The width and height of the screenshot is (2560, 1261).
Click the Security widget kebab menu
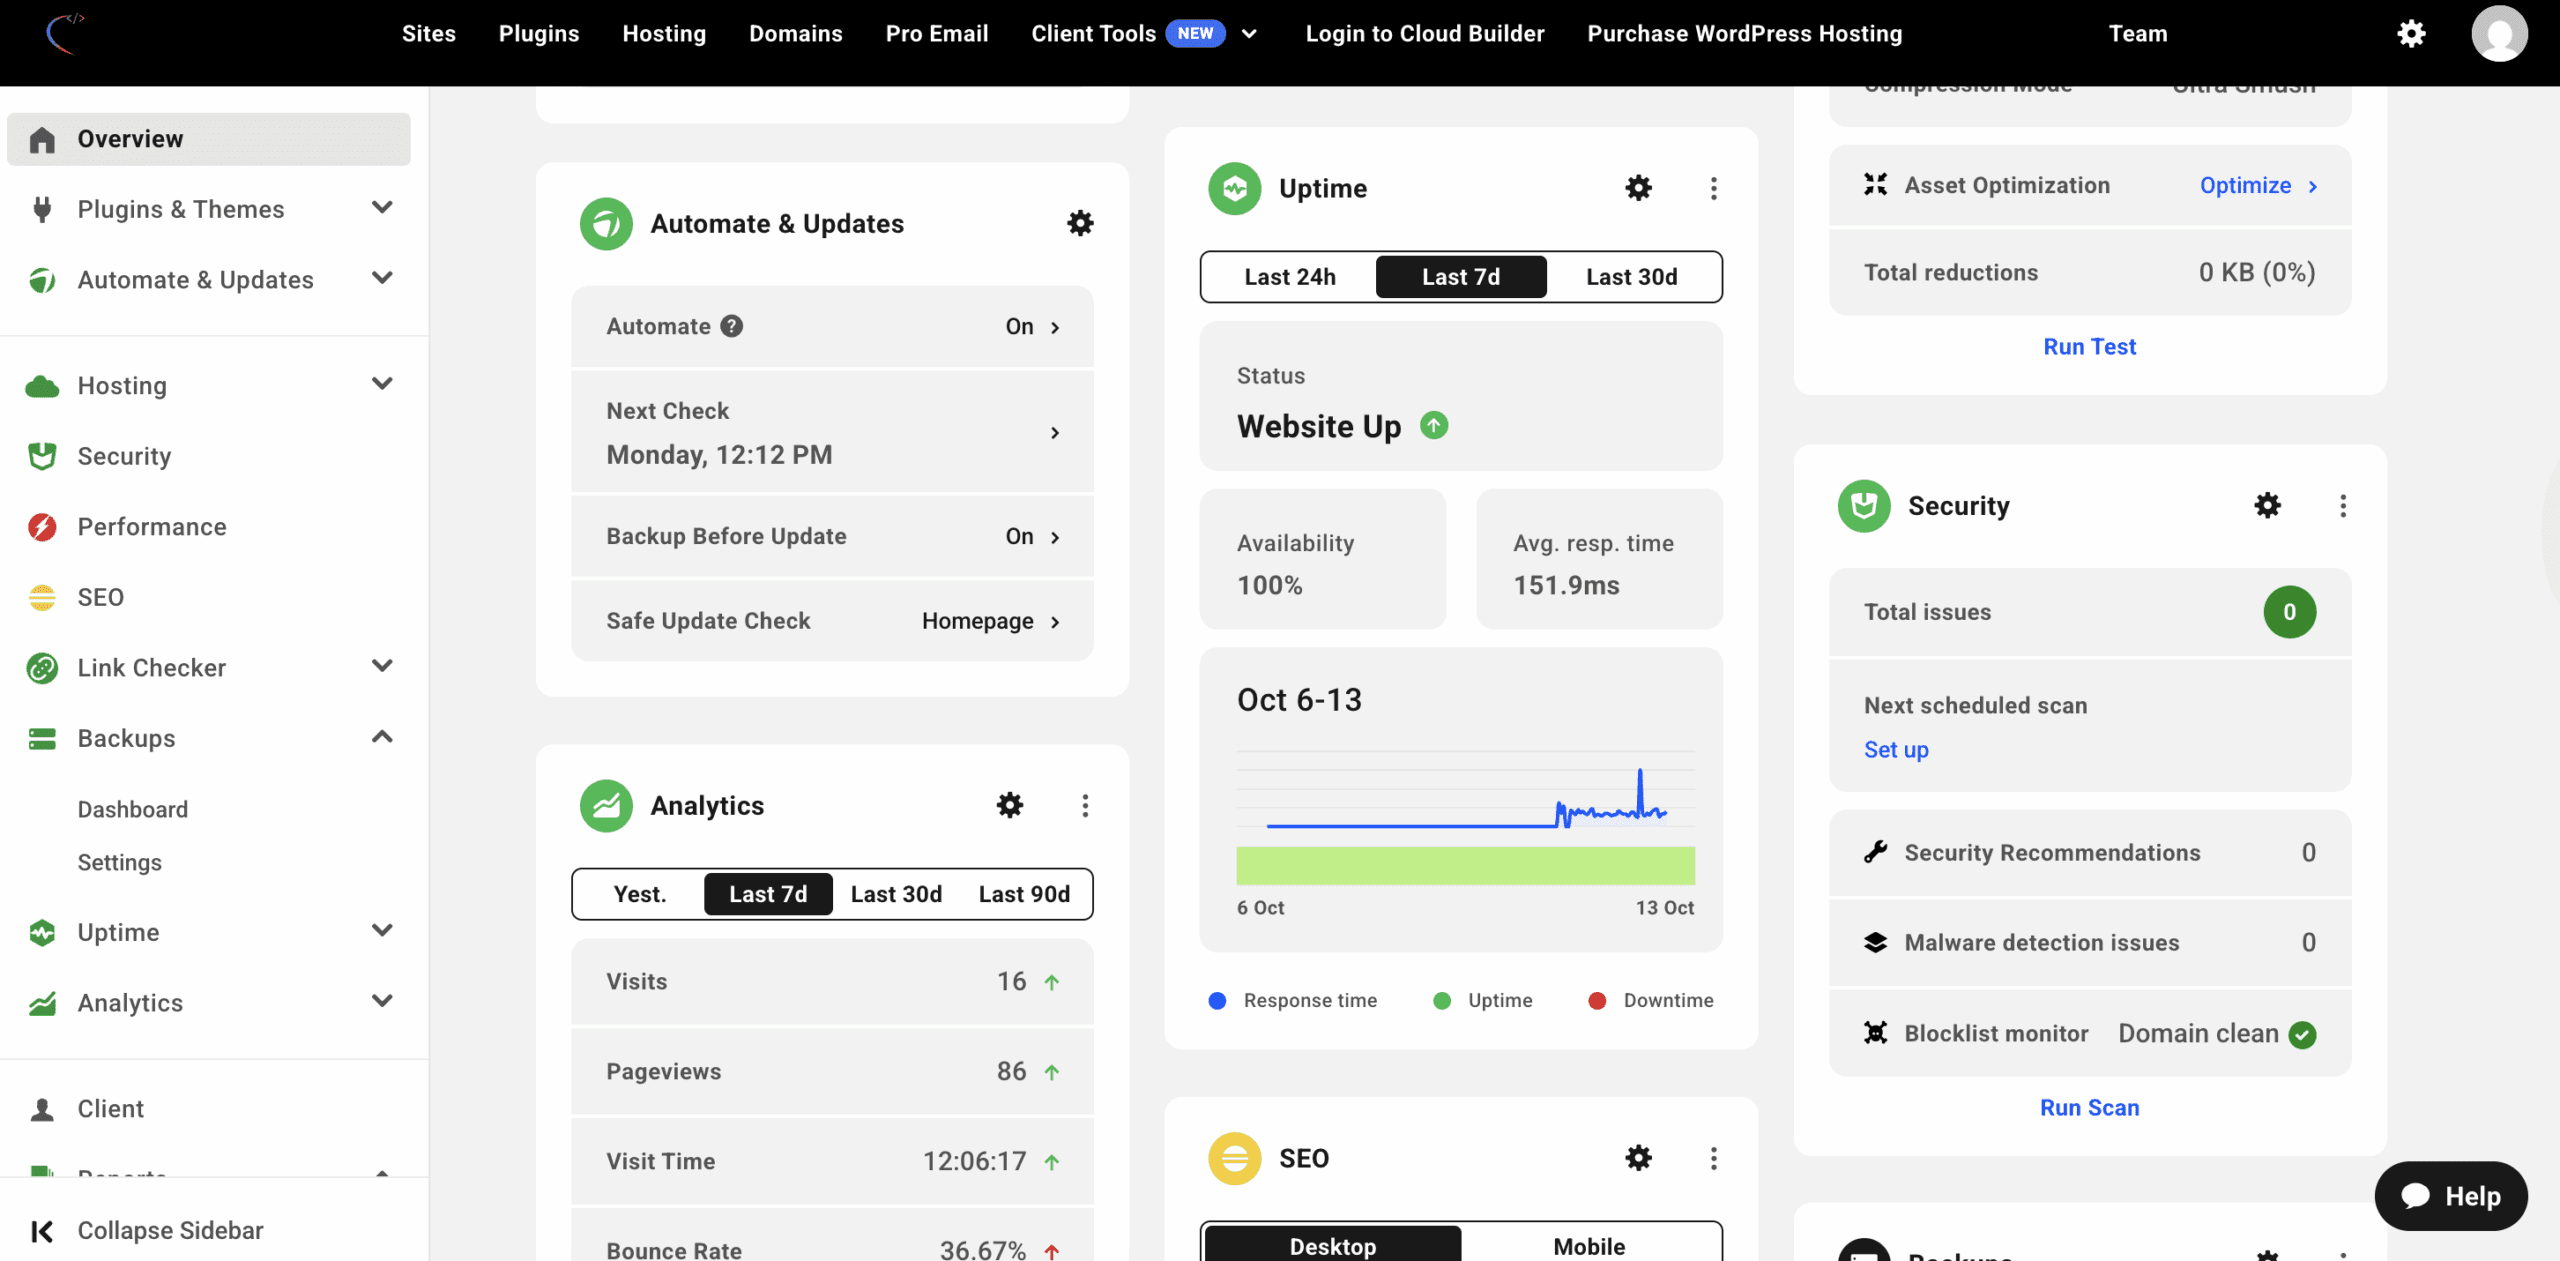pyautogui.click(x=2342, y=506)
